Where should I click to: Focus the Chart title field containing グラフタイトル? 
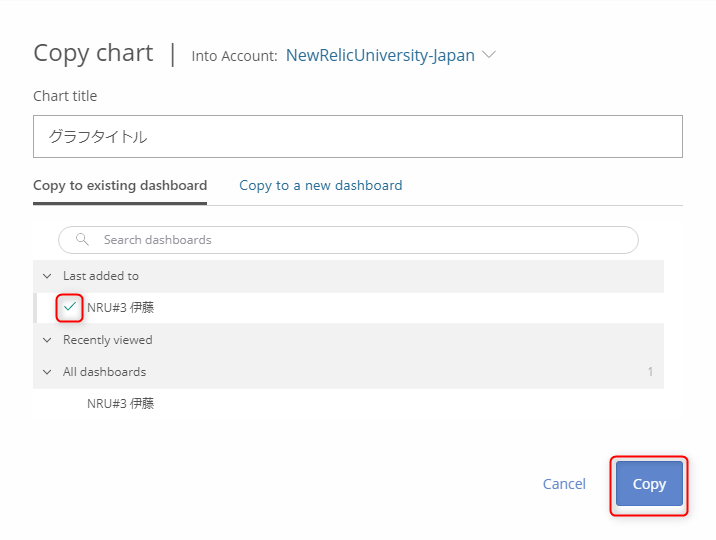(x=358, y=136)
